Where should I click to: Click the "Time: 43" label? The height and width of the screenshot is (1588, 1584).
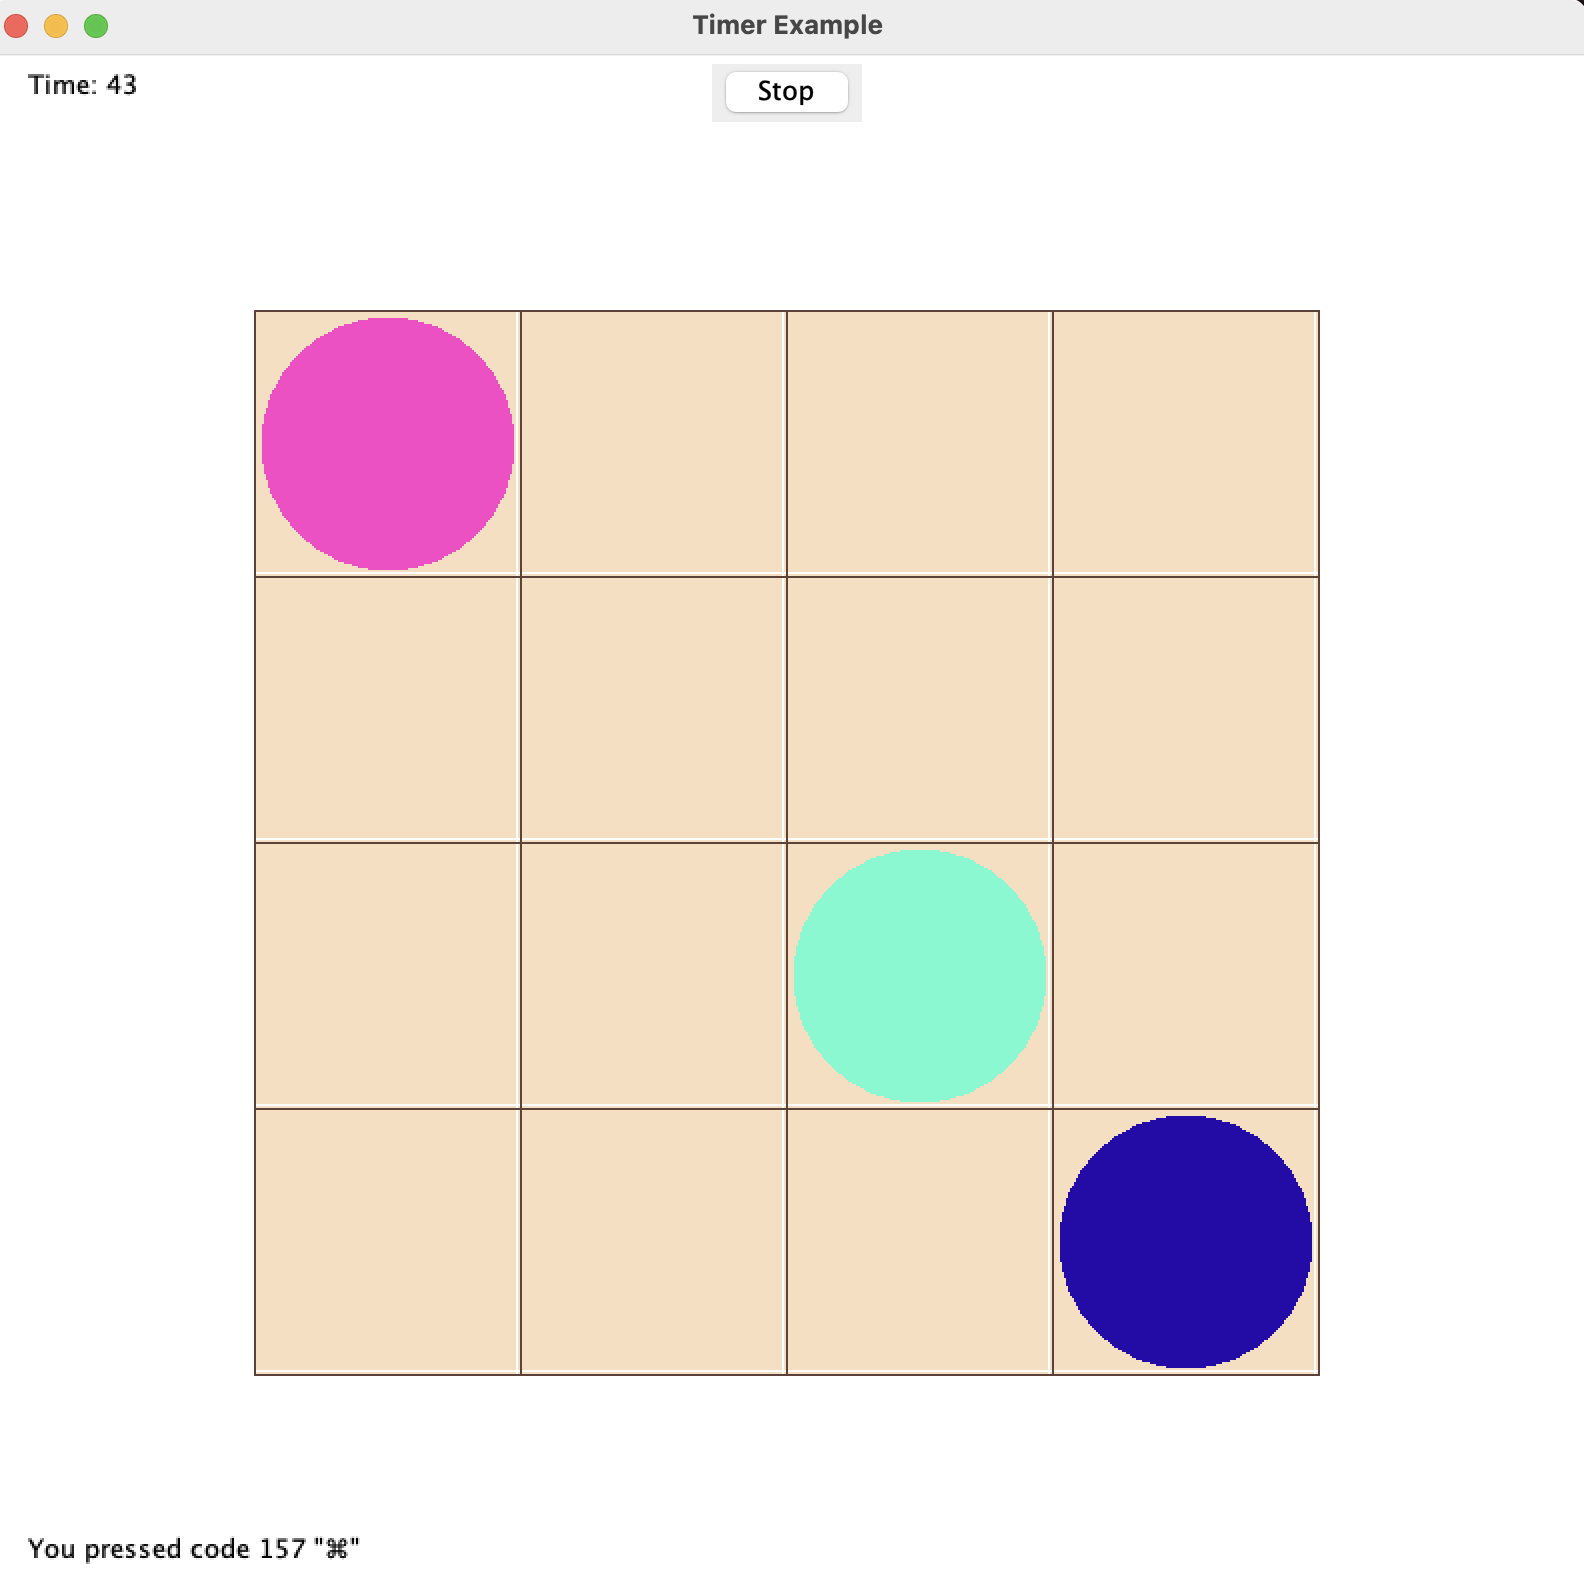[x=83, y=85]
